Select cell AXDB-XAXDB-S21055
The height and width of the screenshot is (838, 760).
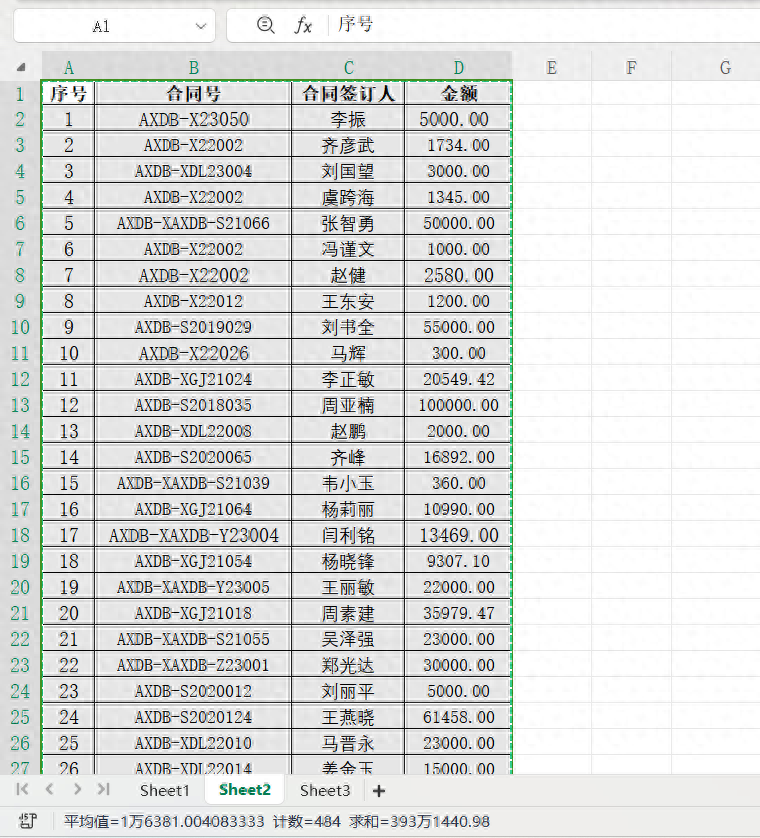193,639
